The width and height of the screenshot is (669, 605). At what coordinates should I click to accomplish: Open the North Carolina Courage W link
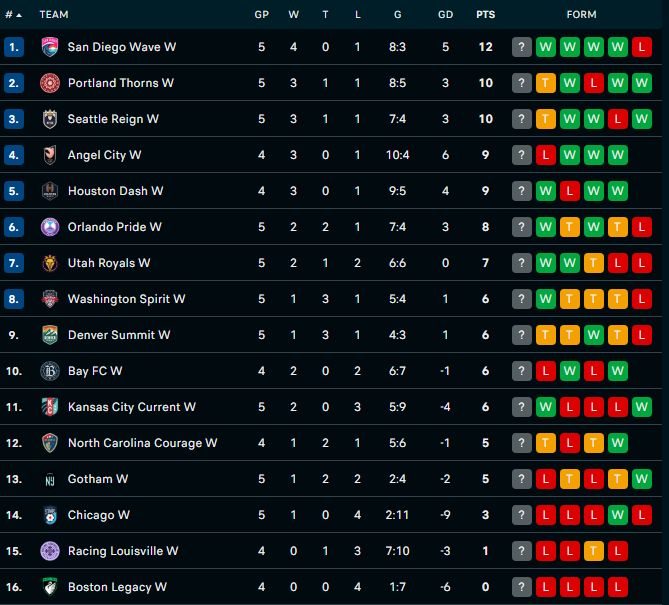coord(142,443)
